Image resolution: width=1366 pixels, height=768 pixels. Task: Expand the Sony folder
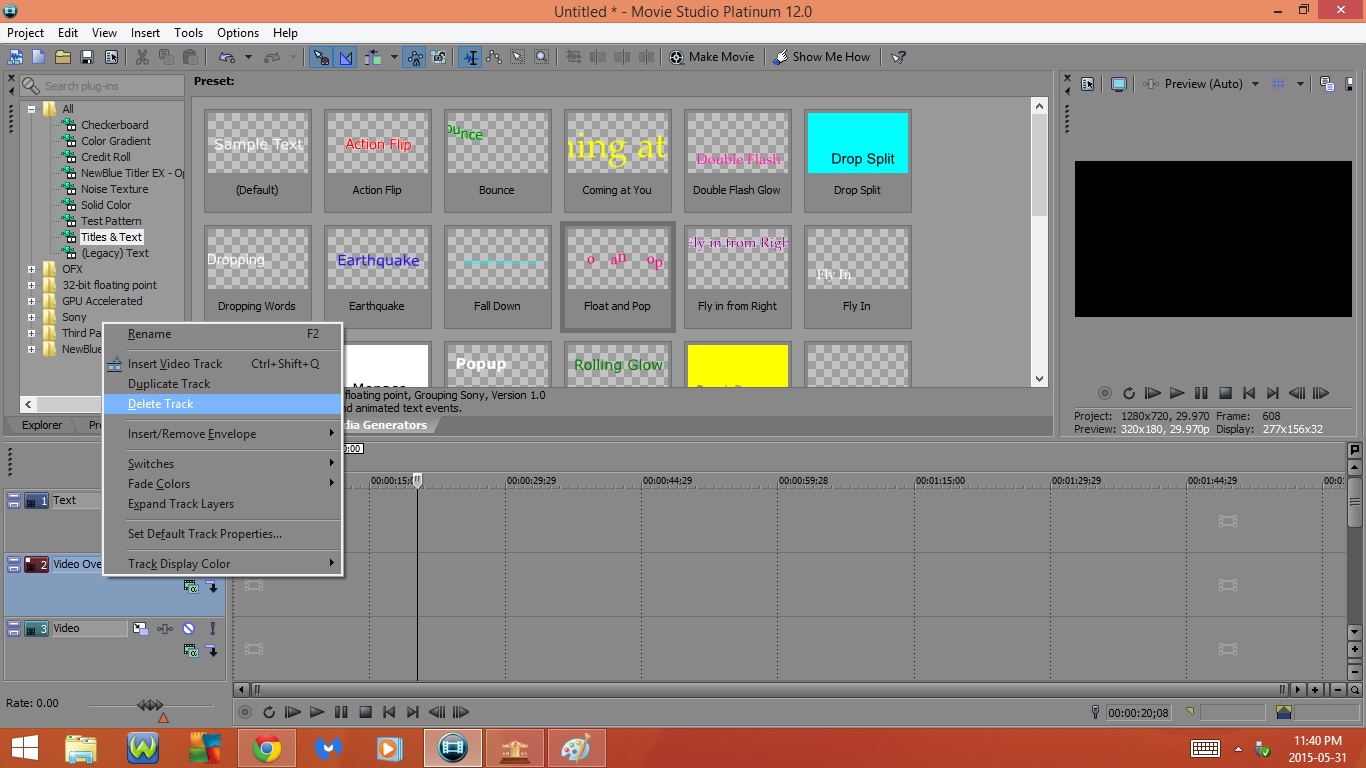[x=32, y=317]
